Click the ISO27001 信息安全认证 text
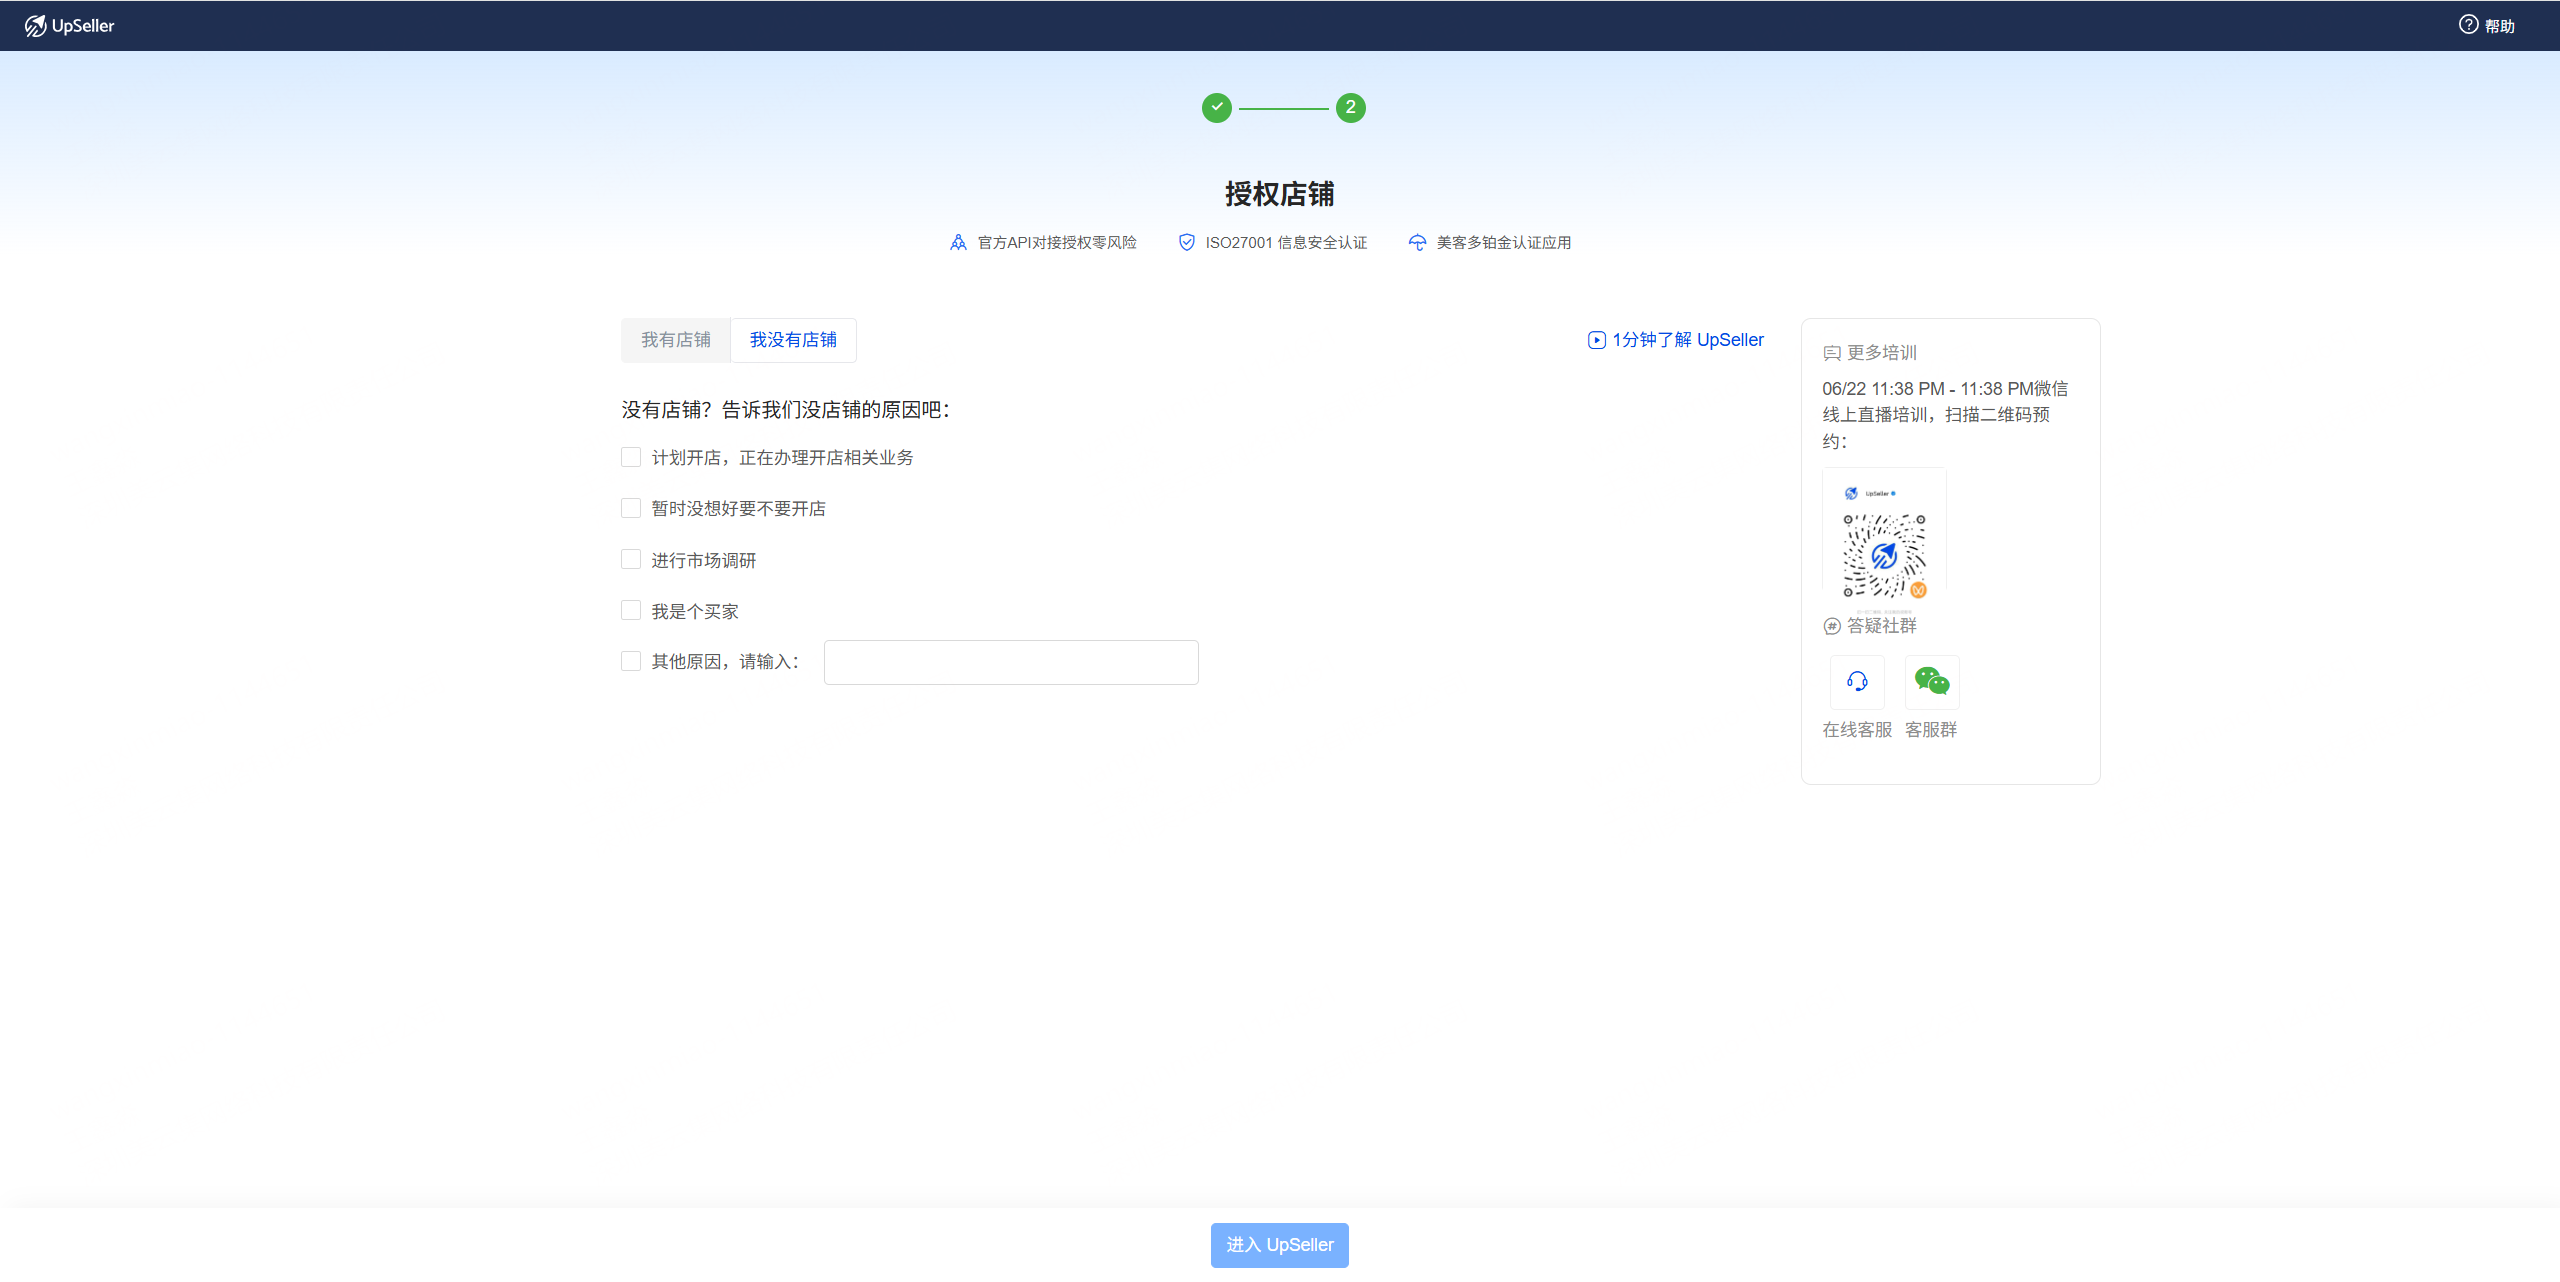This screenshot has height=1282, width=2560. tap(1286, 243)
